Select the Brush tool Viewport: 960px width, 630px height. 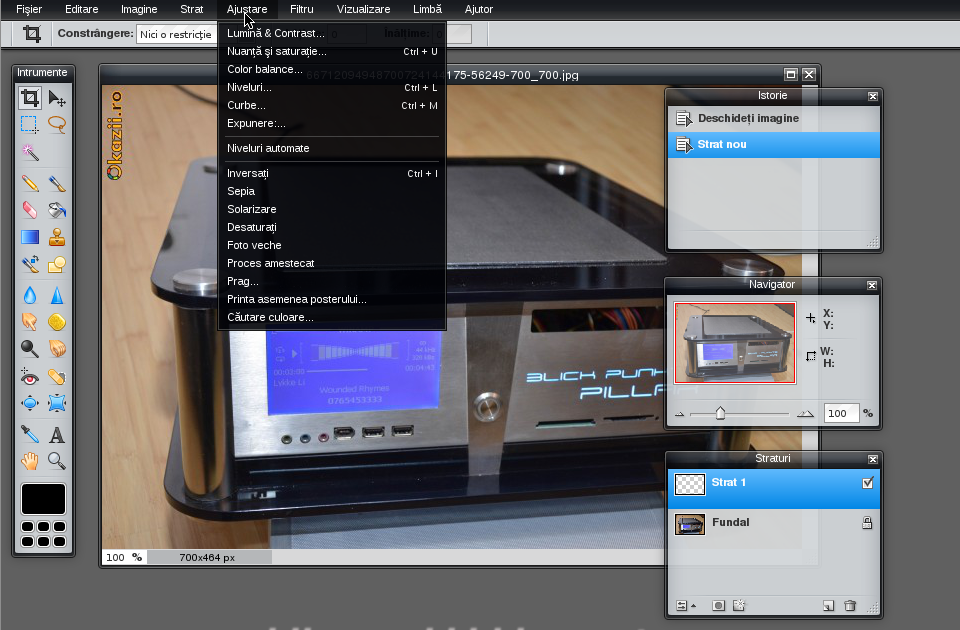pyautogui.click(x=57, y=183)
